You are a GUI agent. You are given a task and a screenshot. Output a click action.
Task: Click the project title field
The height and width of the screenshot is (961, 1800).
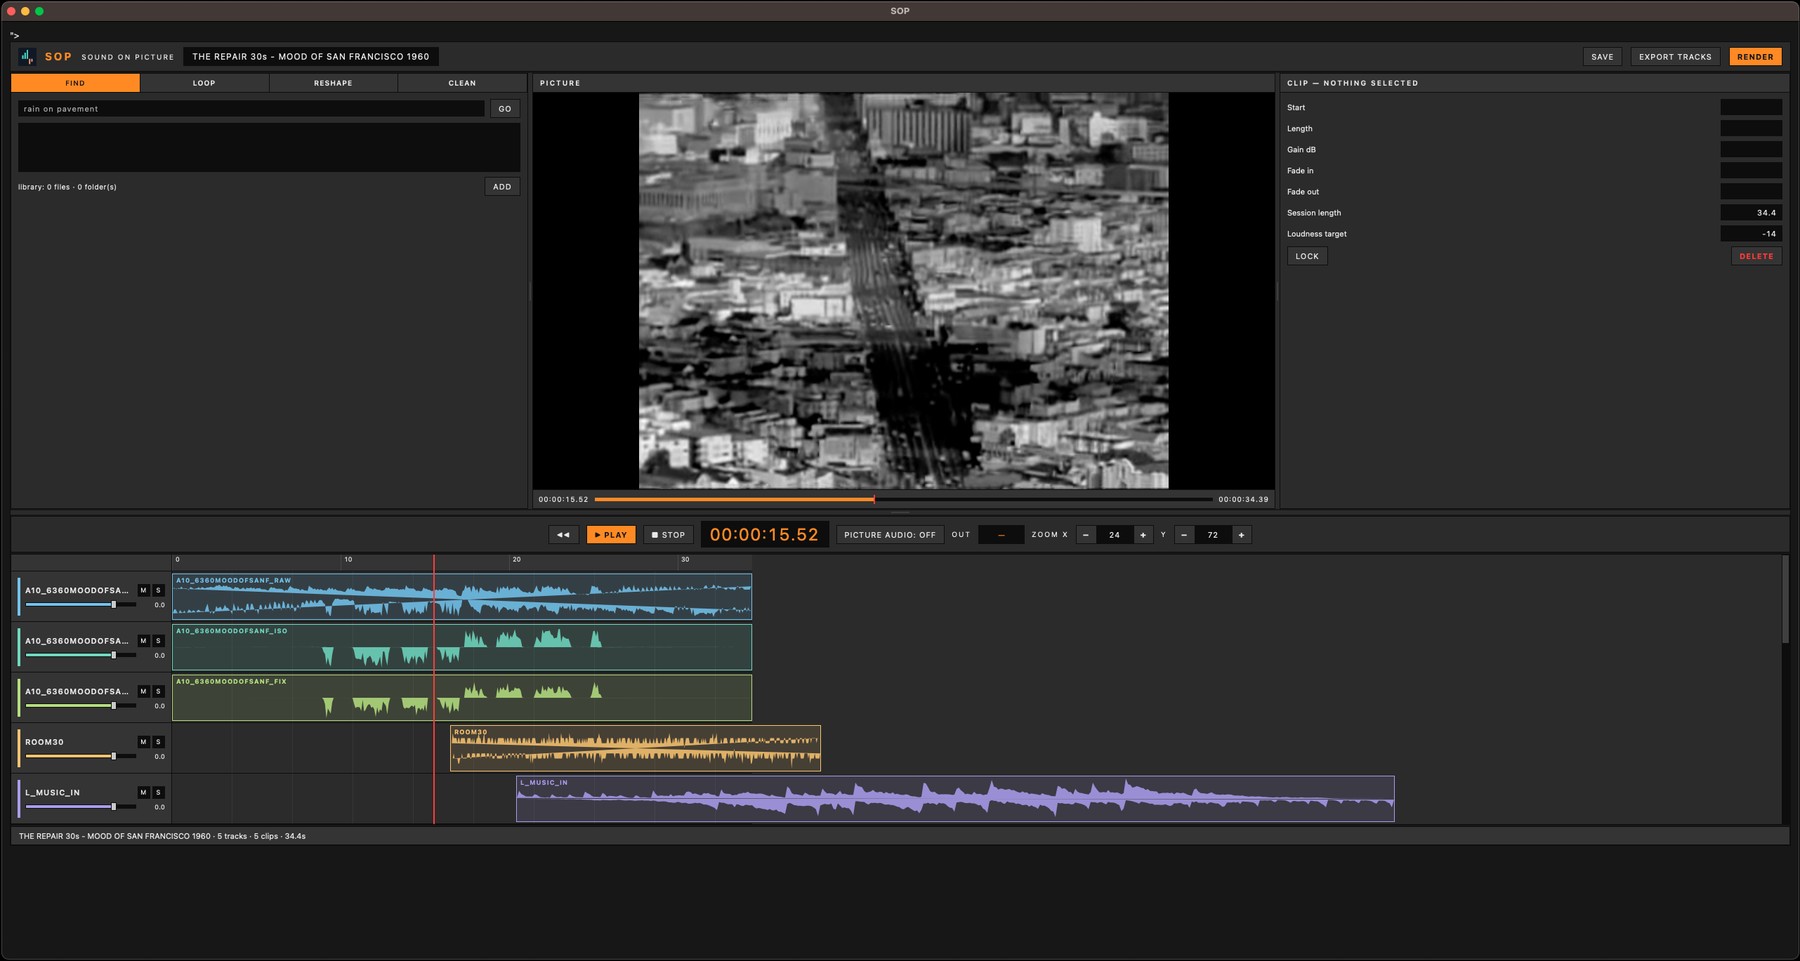(x=311, y=57)
